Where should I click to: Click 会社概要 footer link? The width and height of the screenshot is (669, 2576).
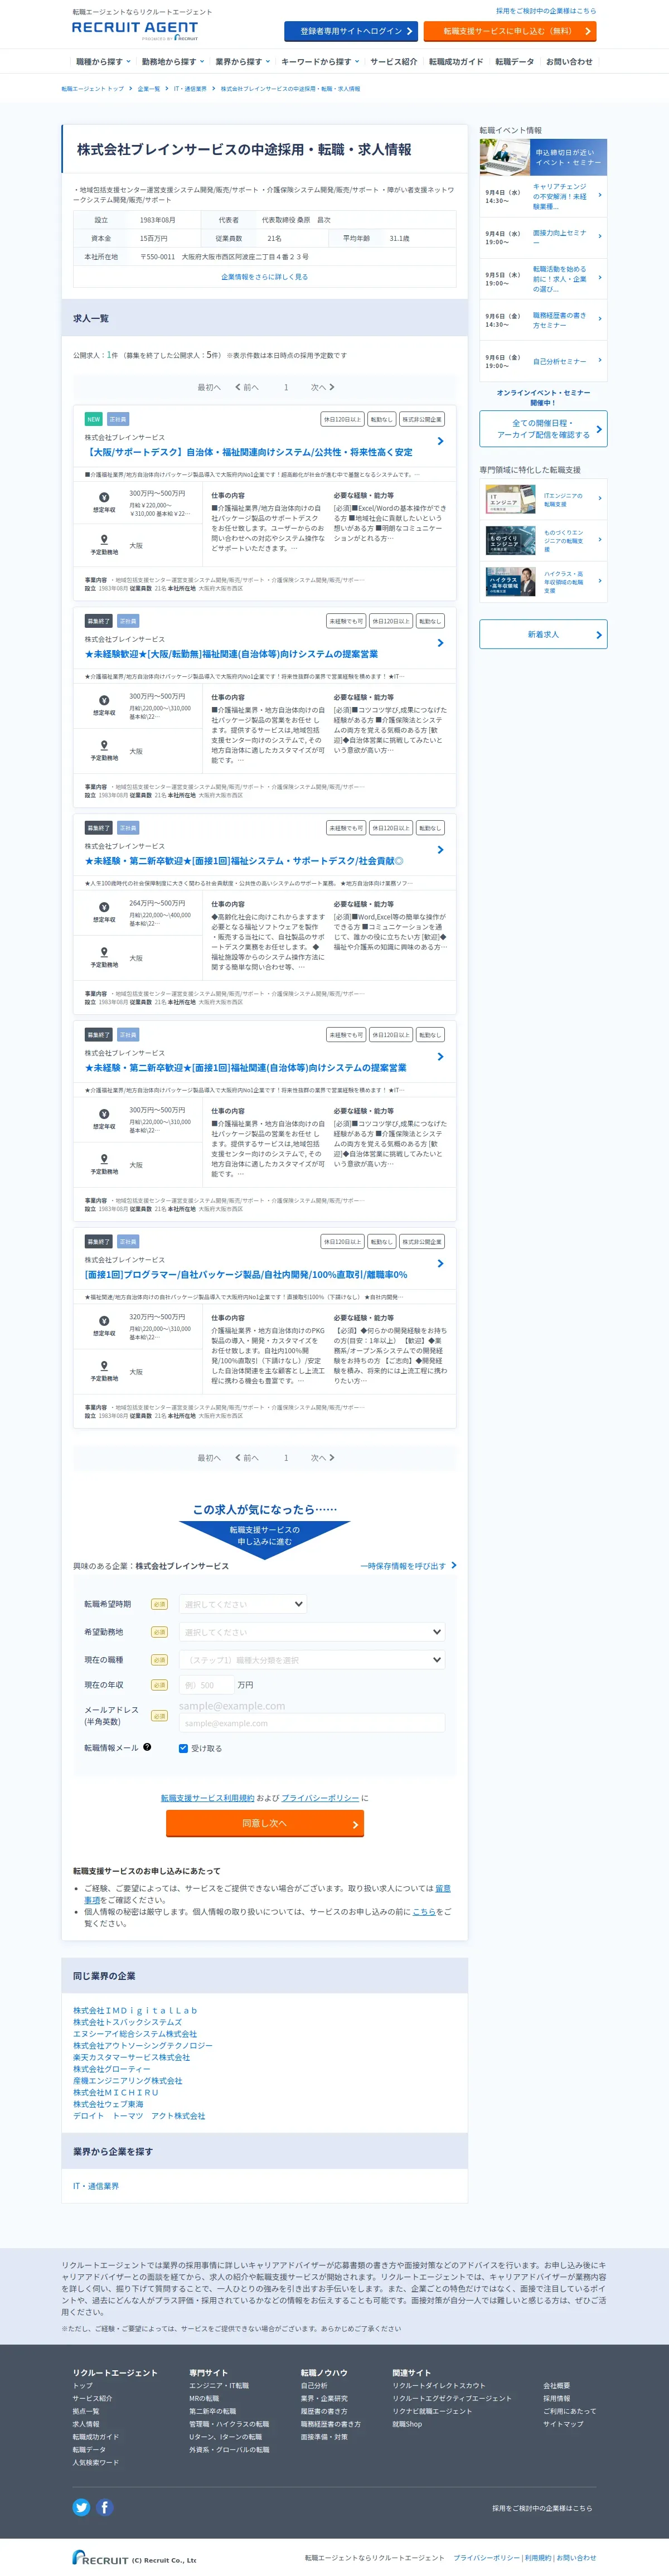(556, 2385)
